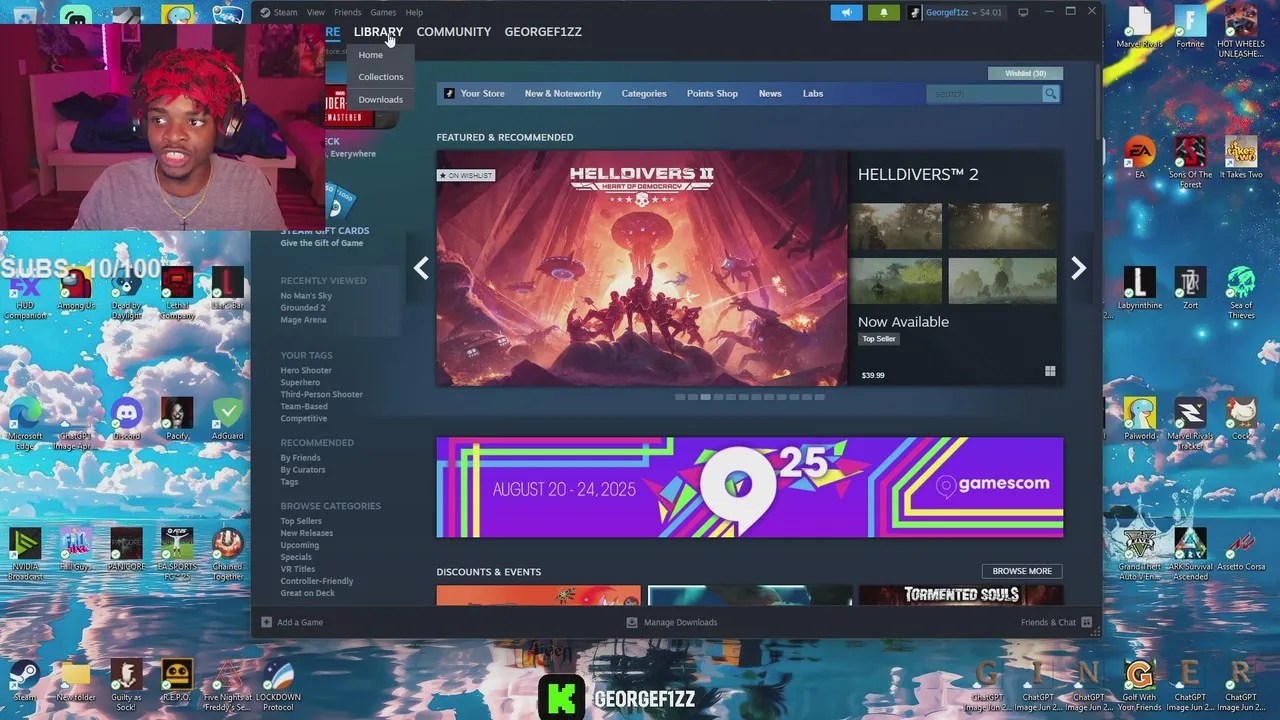Open the Labs link

[x=813, y=94]
